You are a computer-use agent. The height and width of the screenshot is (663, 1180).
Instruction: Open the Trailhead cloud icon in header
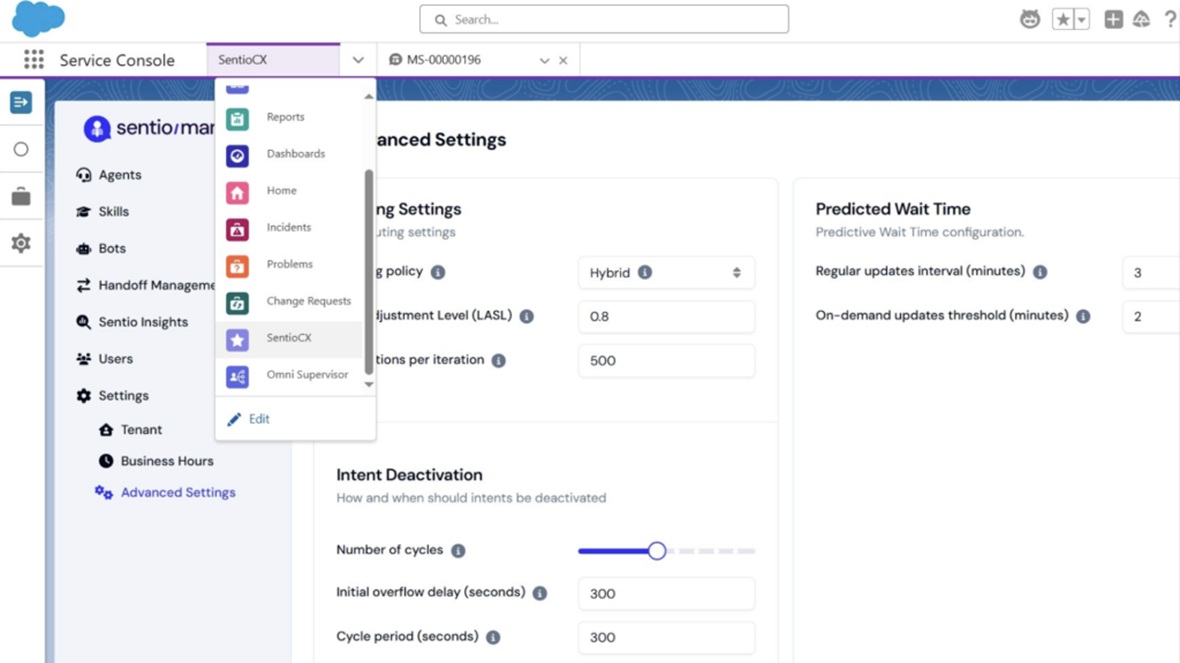(1142, 20)
